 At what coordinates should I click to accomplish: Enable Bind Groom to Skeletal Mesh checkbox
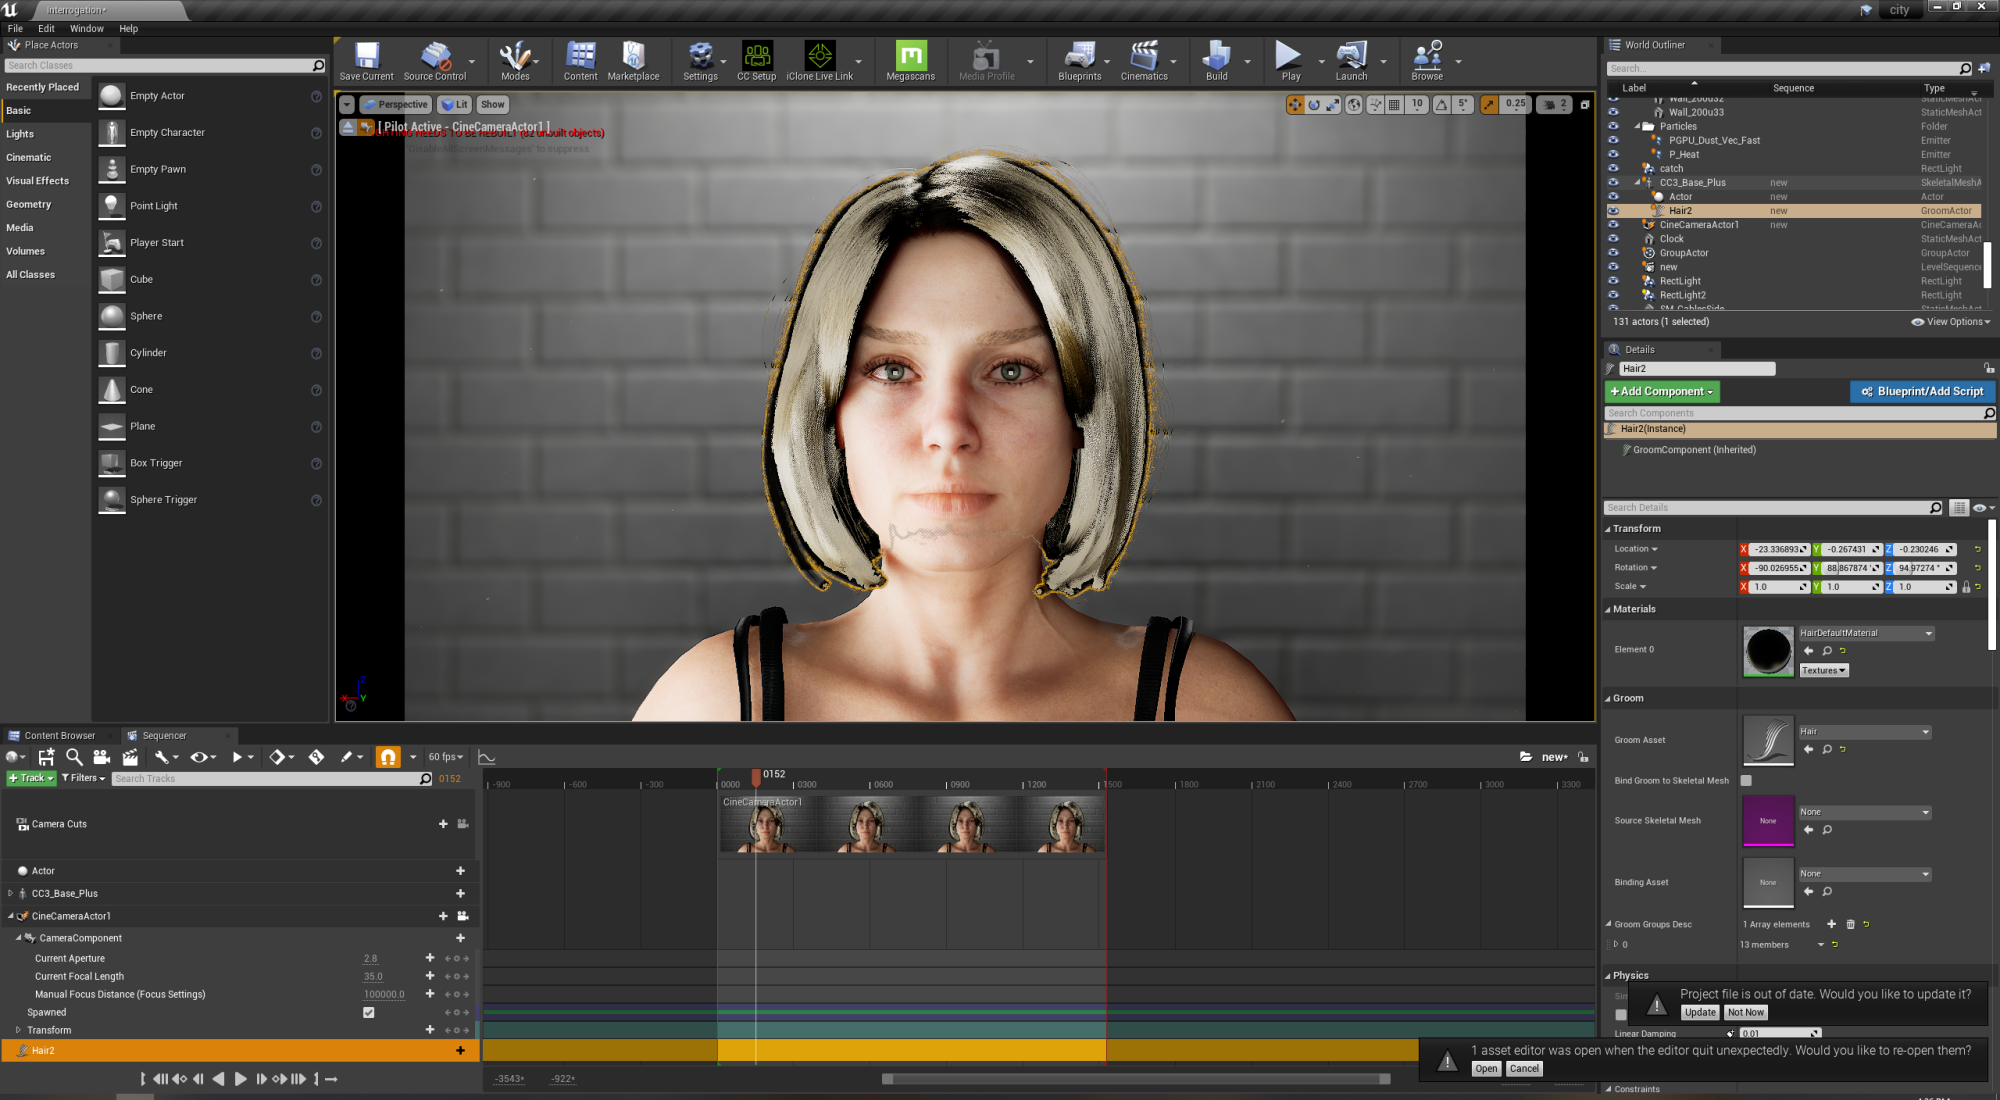1746,781
